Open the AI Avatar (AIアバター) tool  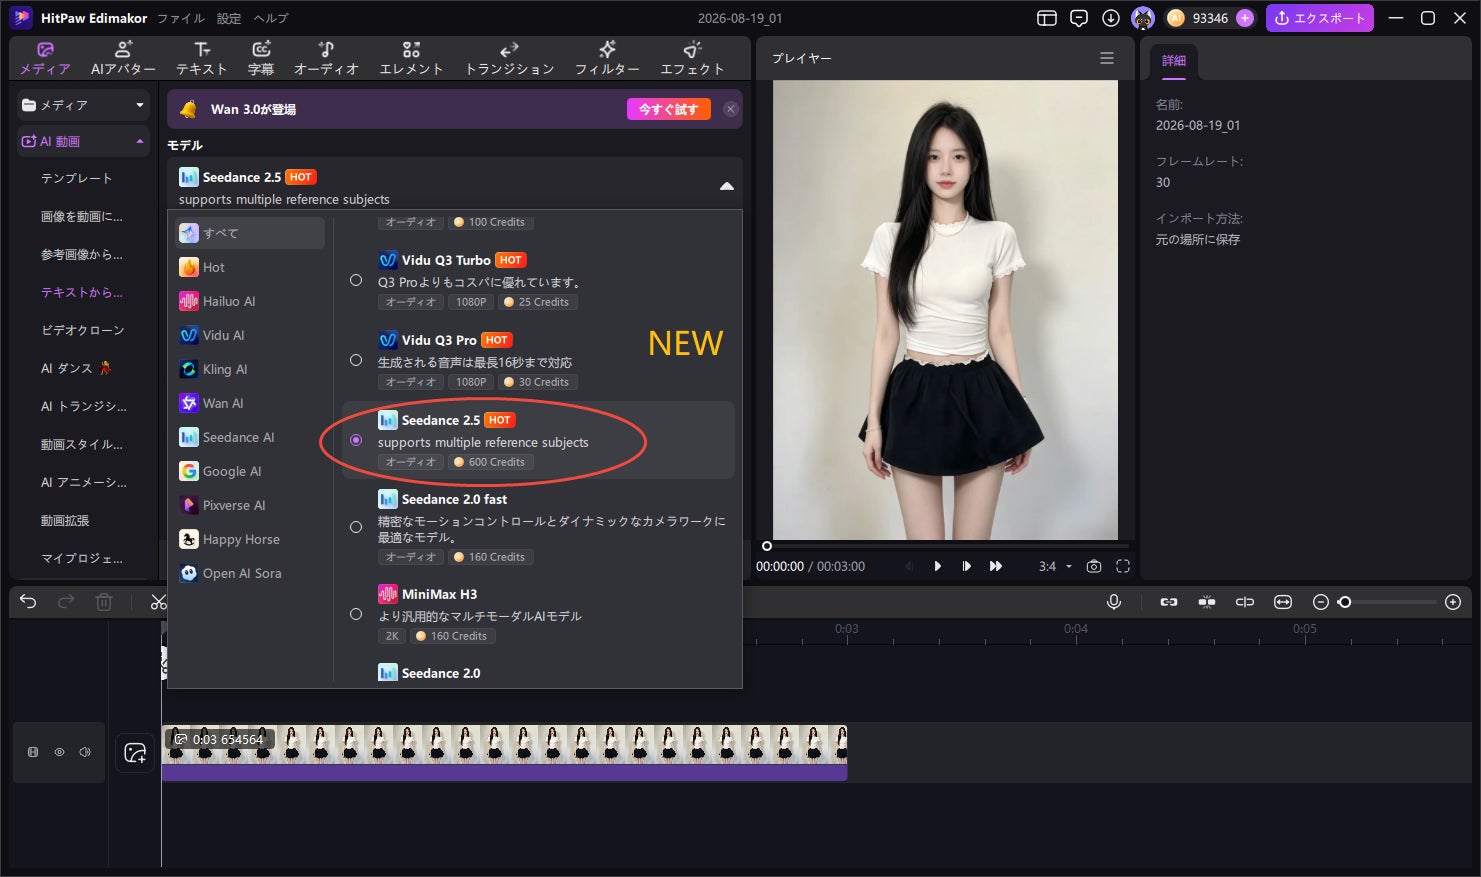(x=123, y=58)
